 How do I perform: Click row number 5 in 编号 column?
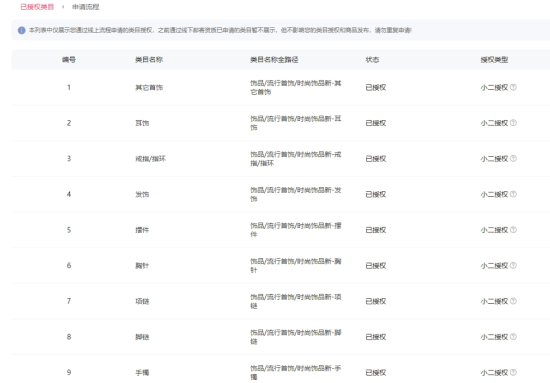tap(69, 230)
